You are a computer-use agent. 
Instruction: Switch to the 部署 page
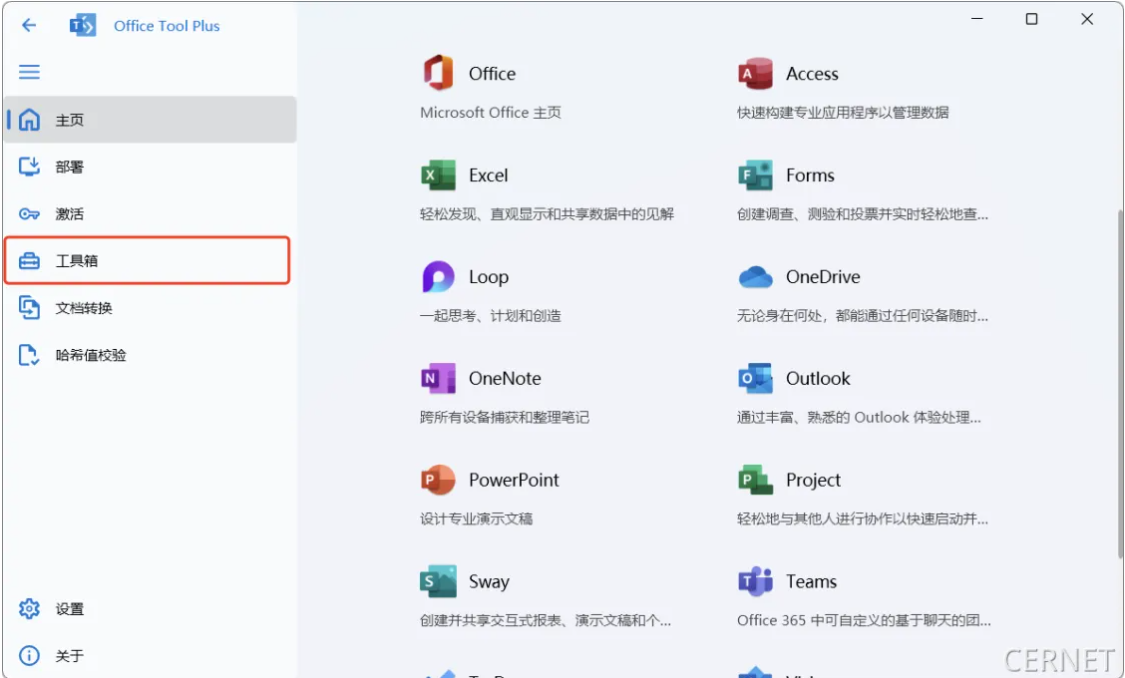click(69, 167)
